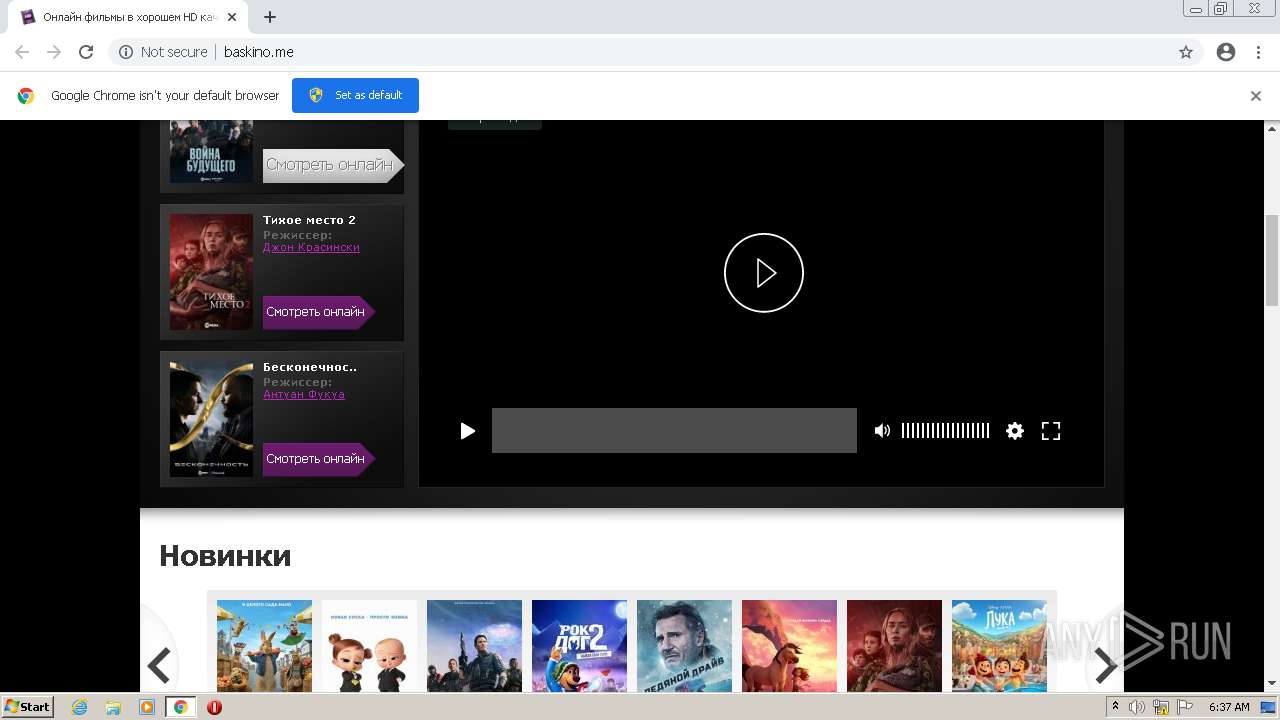Dismiss the default browser notification bar

pyautogui.click(x=1256, y=96)
